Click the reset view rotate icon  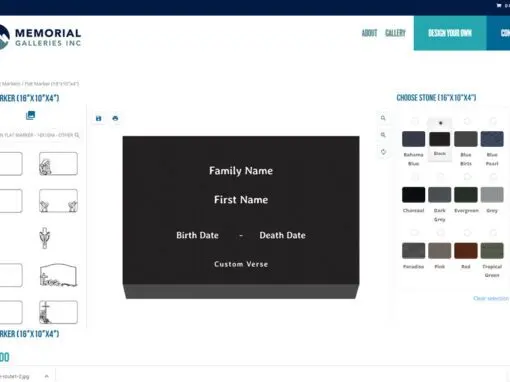tap(383, 152)
